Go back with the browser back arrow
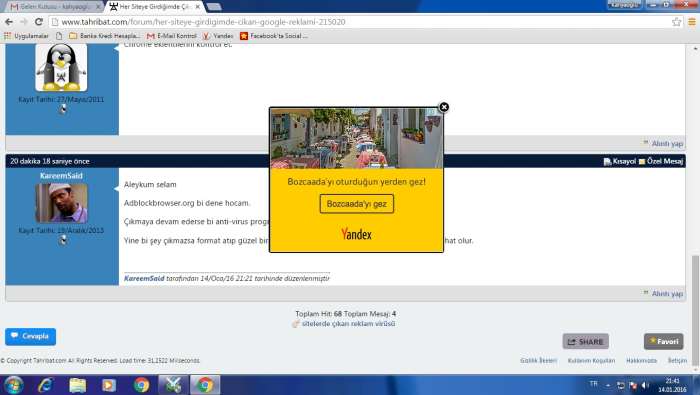700x395 pixels. [x=8, y=22]
